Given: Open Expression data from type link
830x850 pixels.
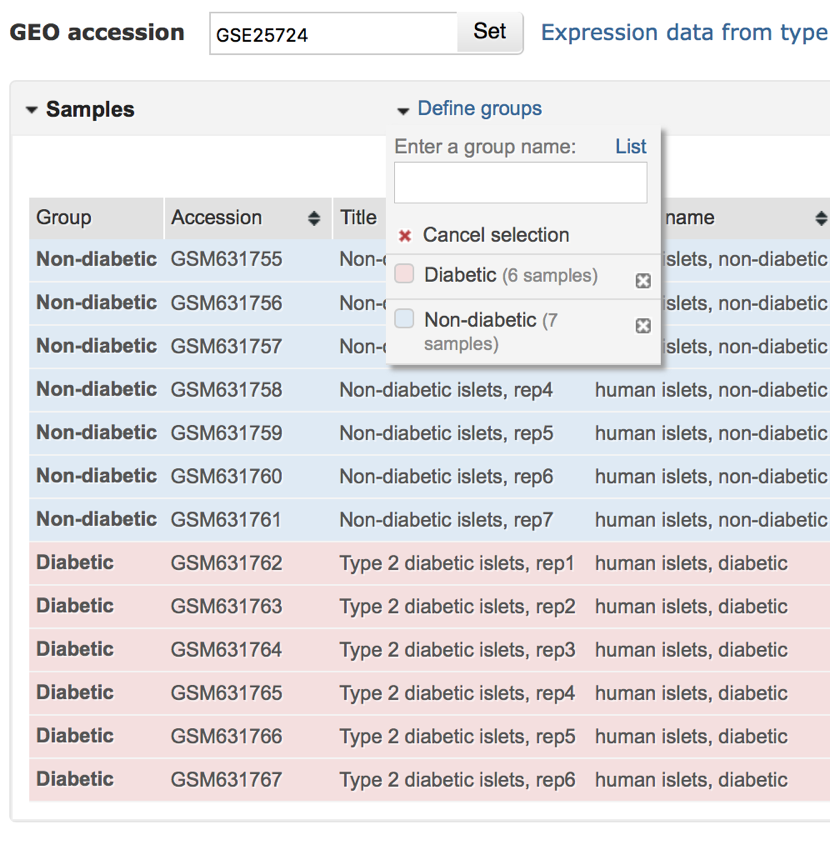Looking at the screenshot, I should (x=684, y=32).
